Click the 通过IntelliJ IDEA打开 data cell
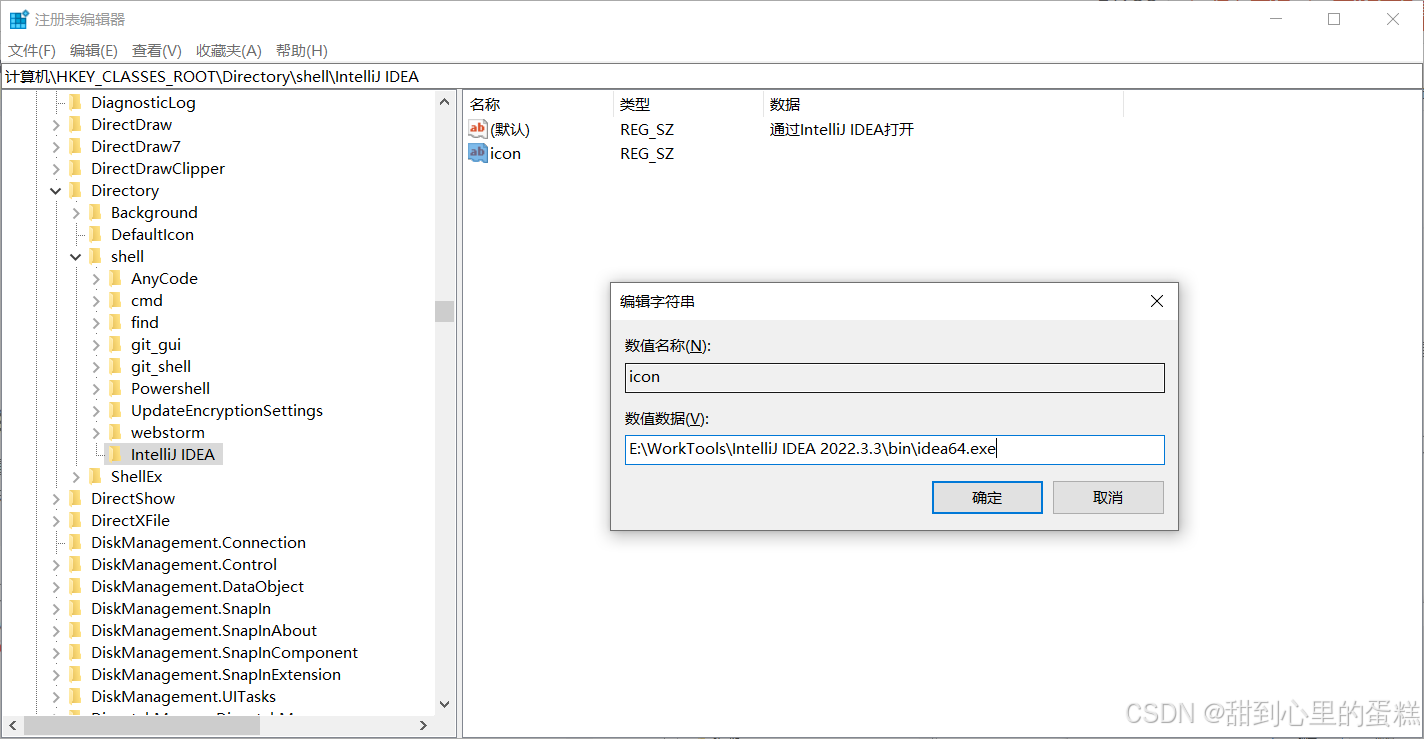This screenshot has width=1424, height=739. click(842, 129)
